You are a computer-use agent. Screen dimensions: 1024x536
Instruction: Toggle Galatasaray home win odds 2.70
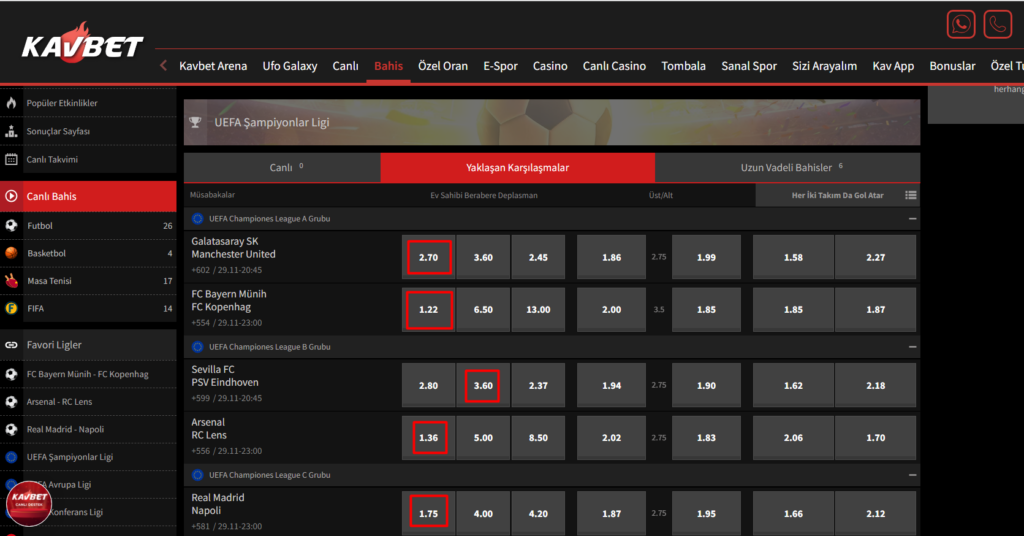(x=428, y=257)
